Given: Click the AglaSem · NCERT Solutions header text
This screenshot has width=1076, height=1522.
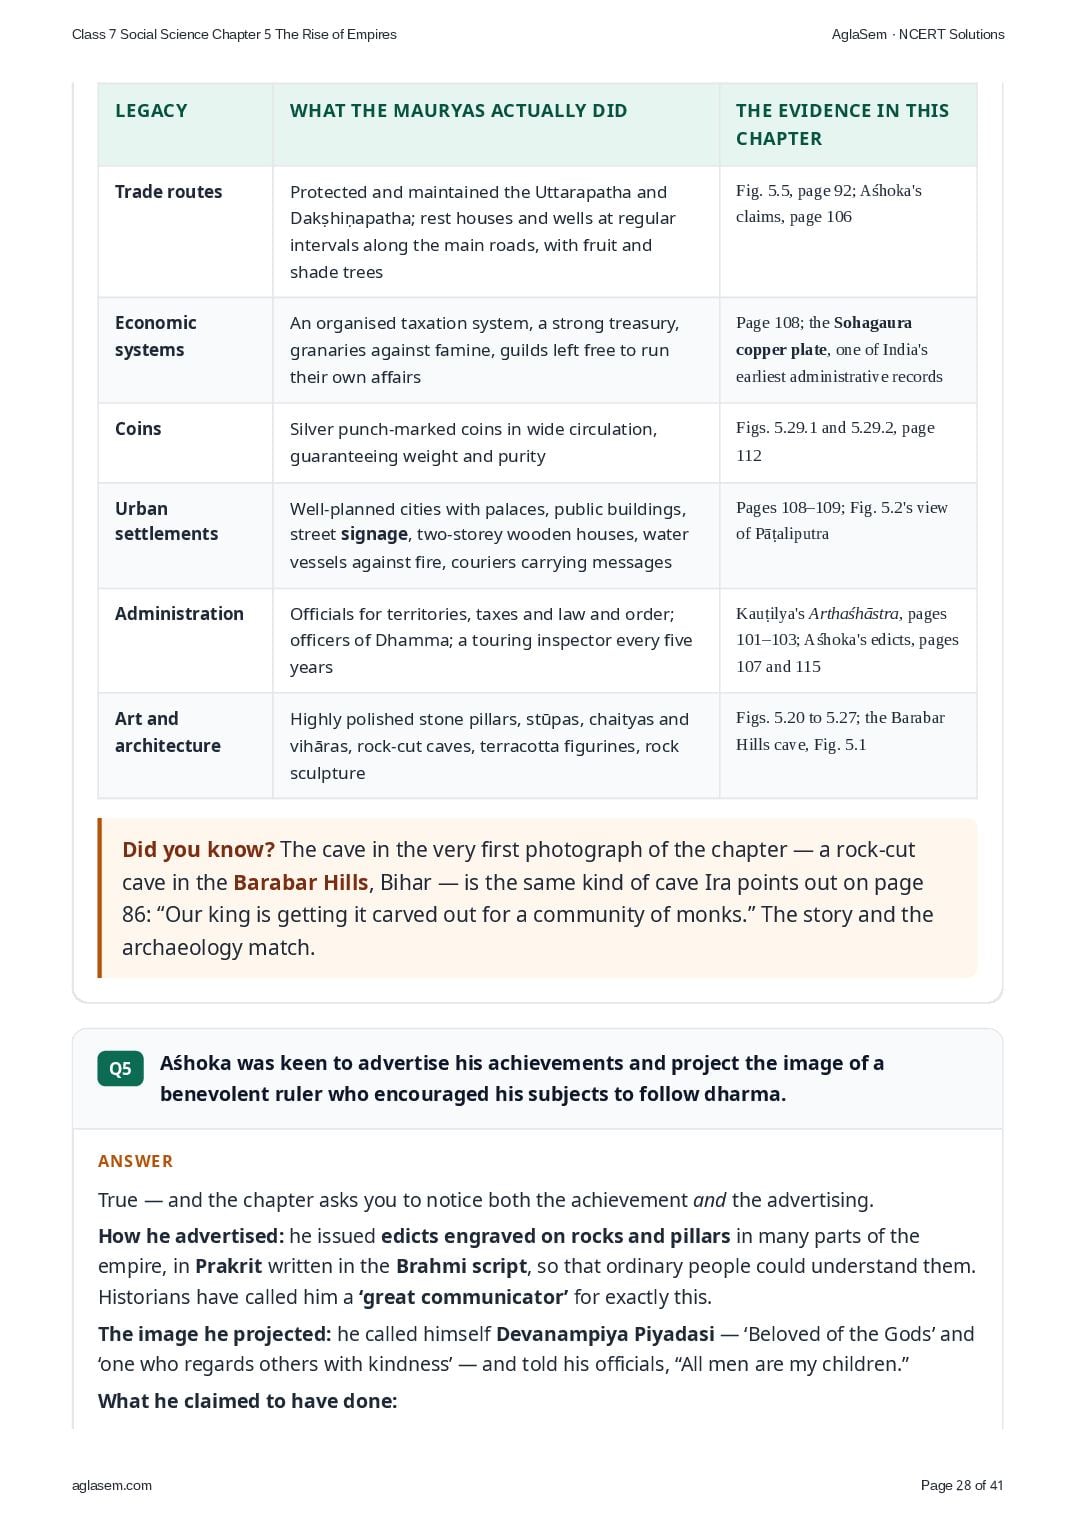Looking at the screenshot, I should click(918, 34).
